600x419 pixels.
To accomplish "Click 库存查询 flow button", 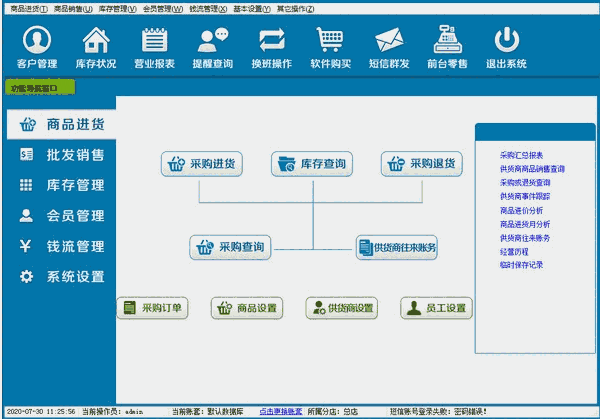I will 312,164.
